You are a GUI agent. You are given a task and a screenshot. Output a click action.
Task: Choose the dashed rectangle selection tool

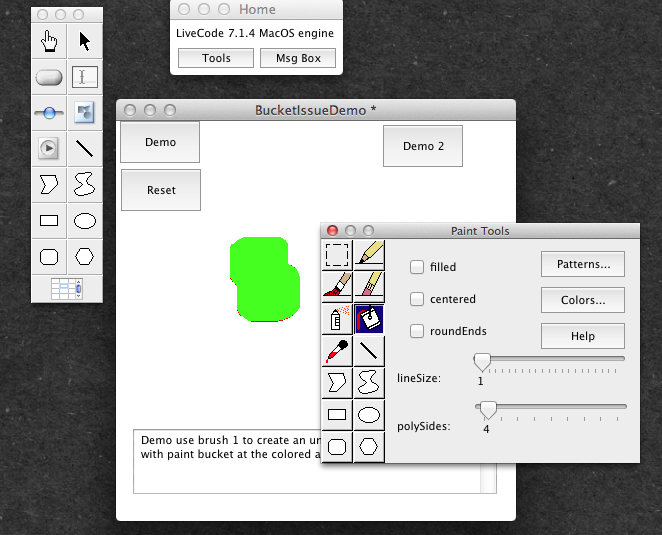click(x=338, y=255)
